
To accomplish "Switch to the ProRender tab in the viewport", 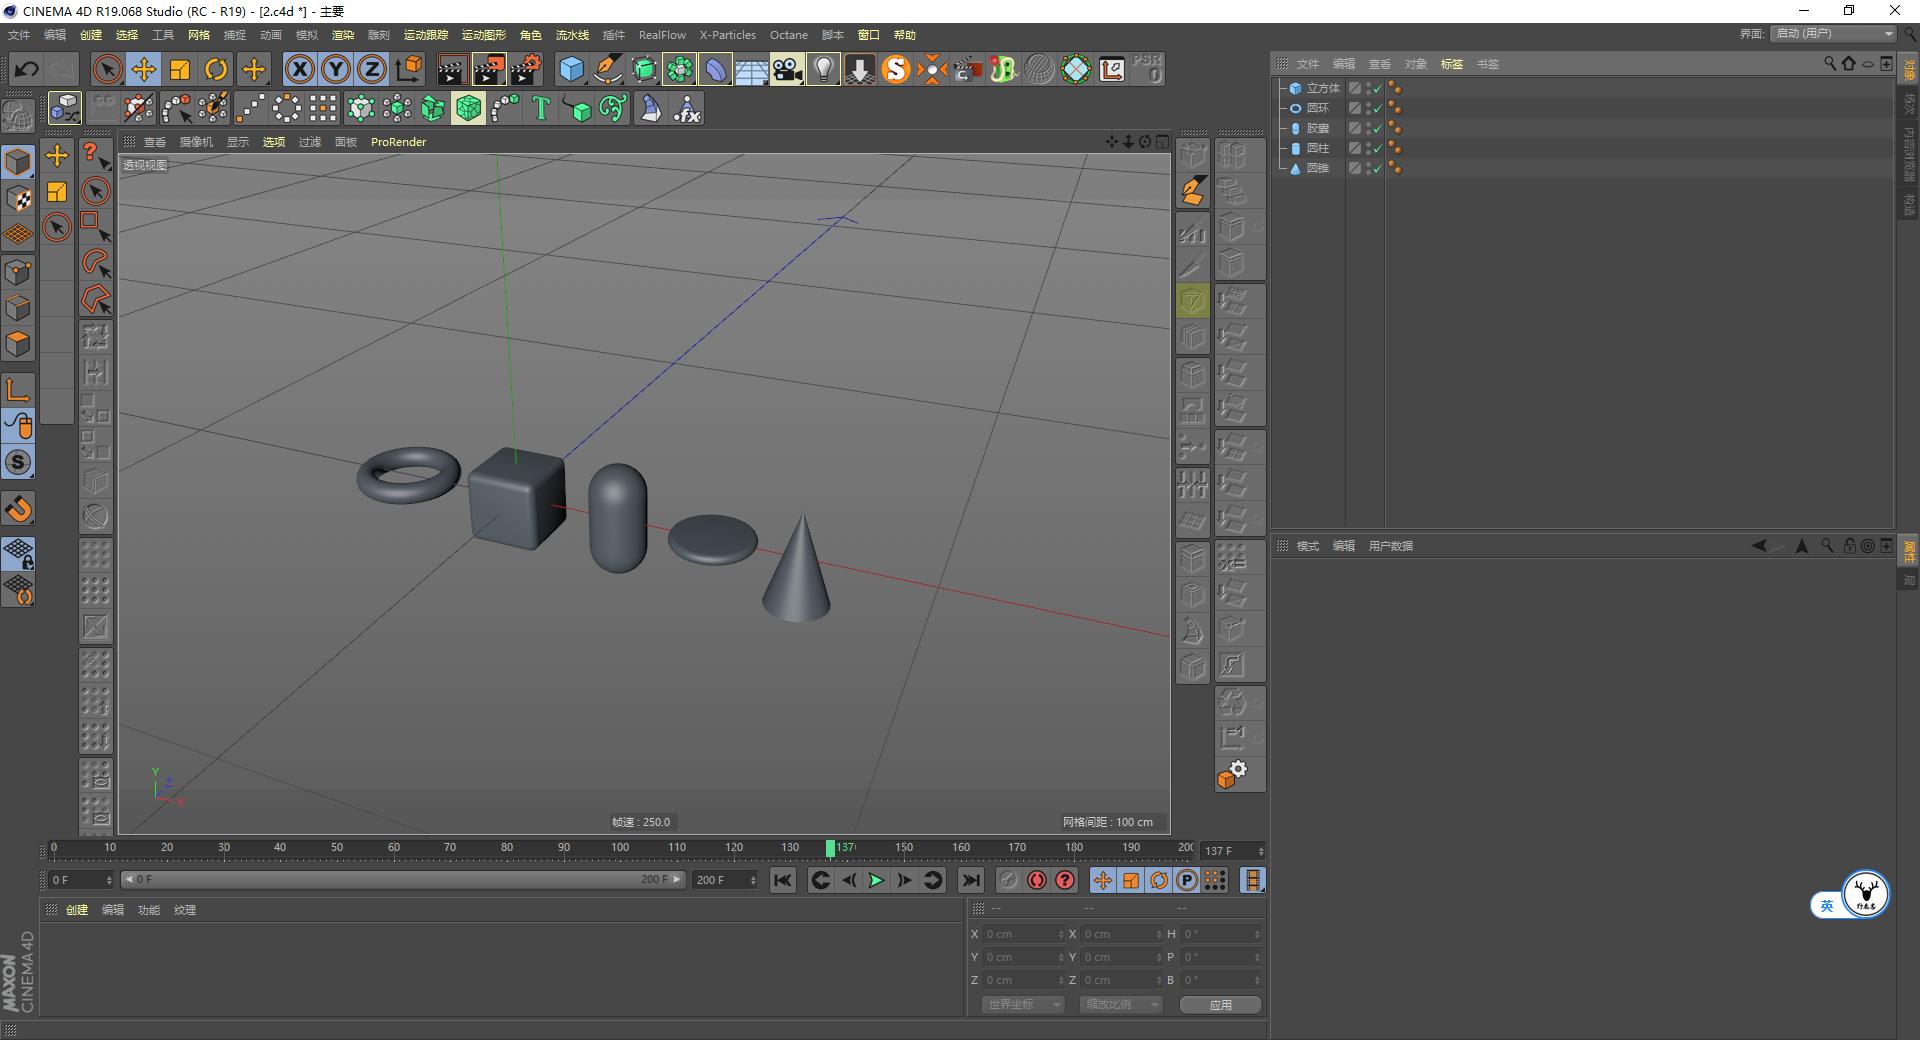I will tap(398, 142).
